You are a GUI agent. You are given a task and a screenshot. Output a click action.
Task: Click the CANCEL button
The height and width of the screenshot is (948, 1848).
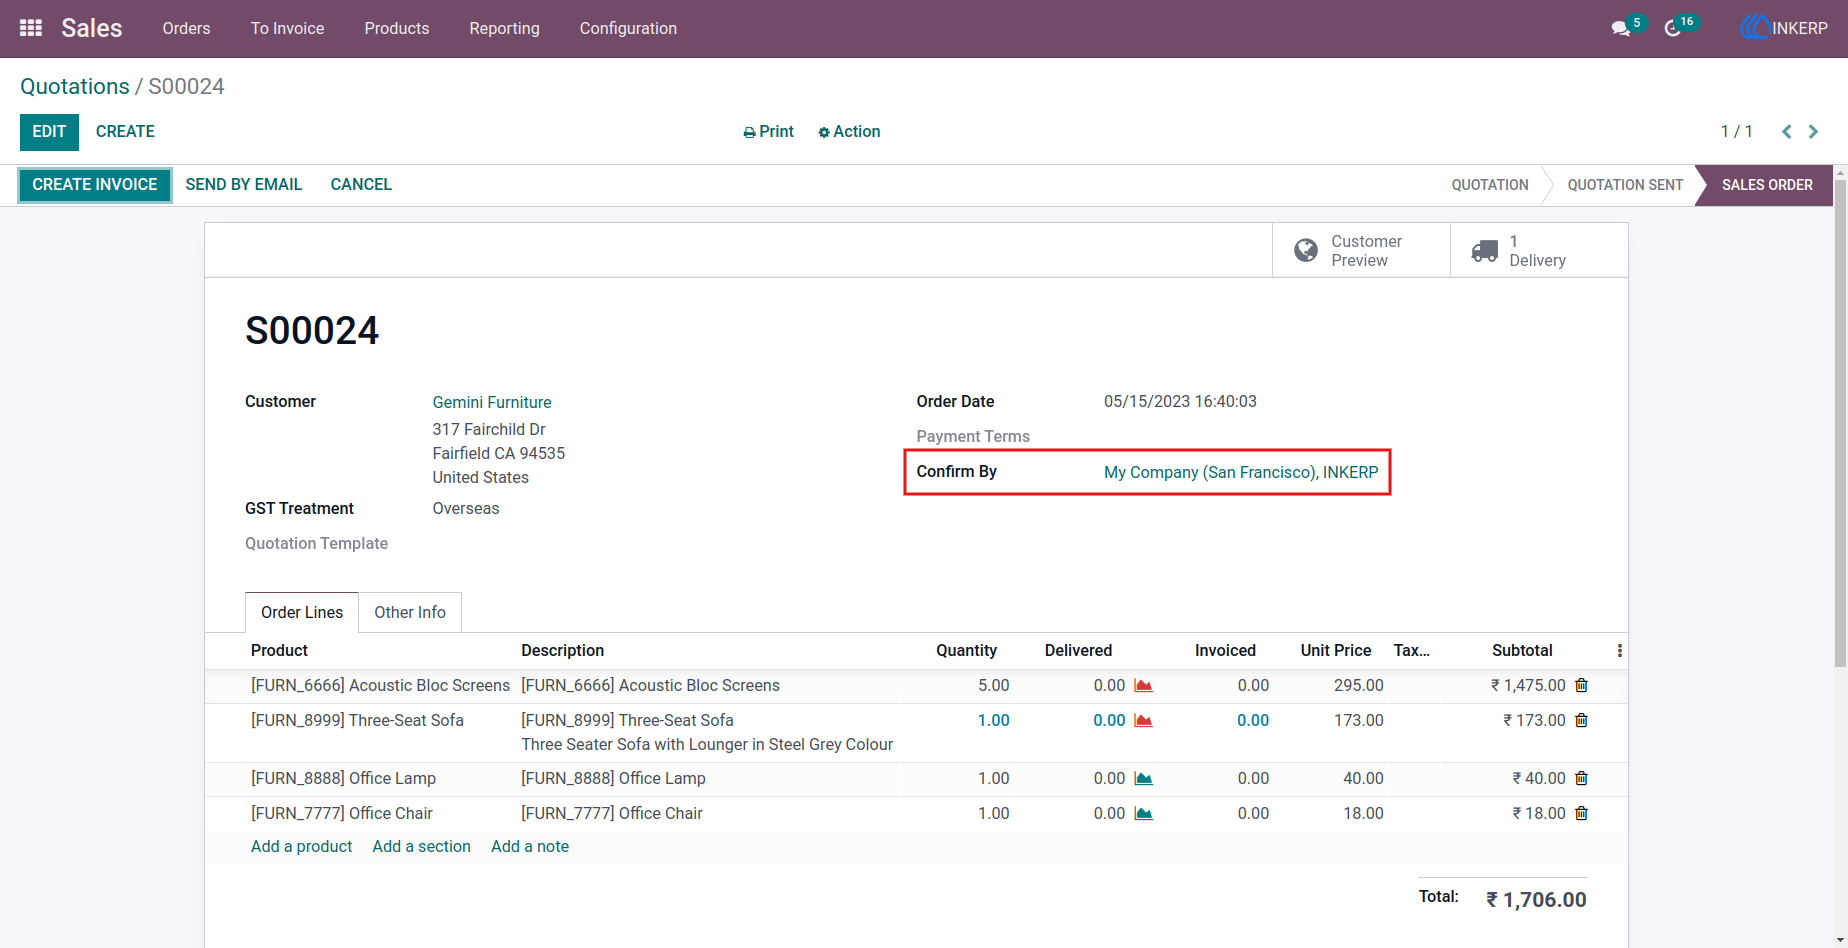click(x=361, y=185)
